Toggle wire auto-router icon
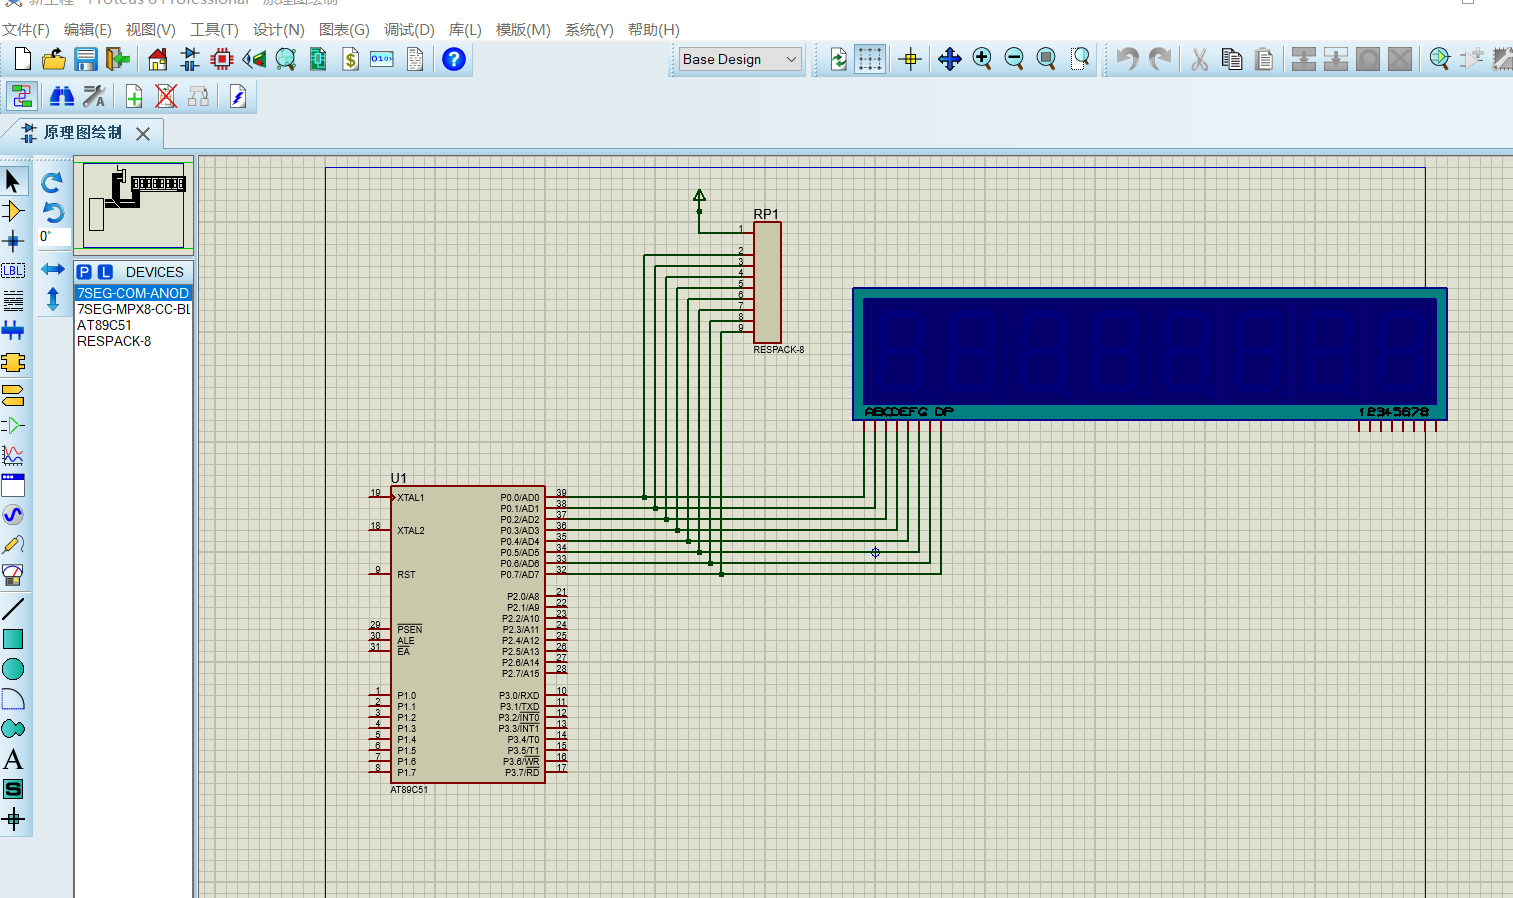 [x=22, y=96]
